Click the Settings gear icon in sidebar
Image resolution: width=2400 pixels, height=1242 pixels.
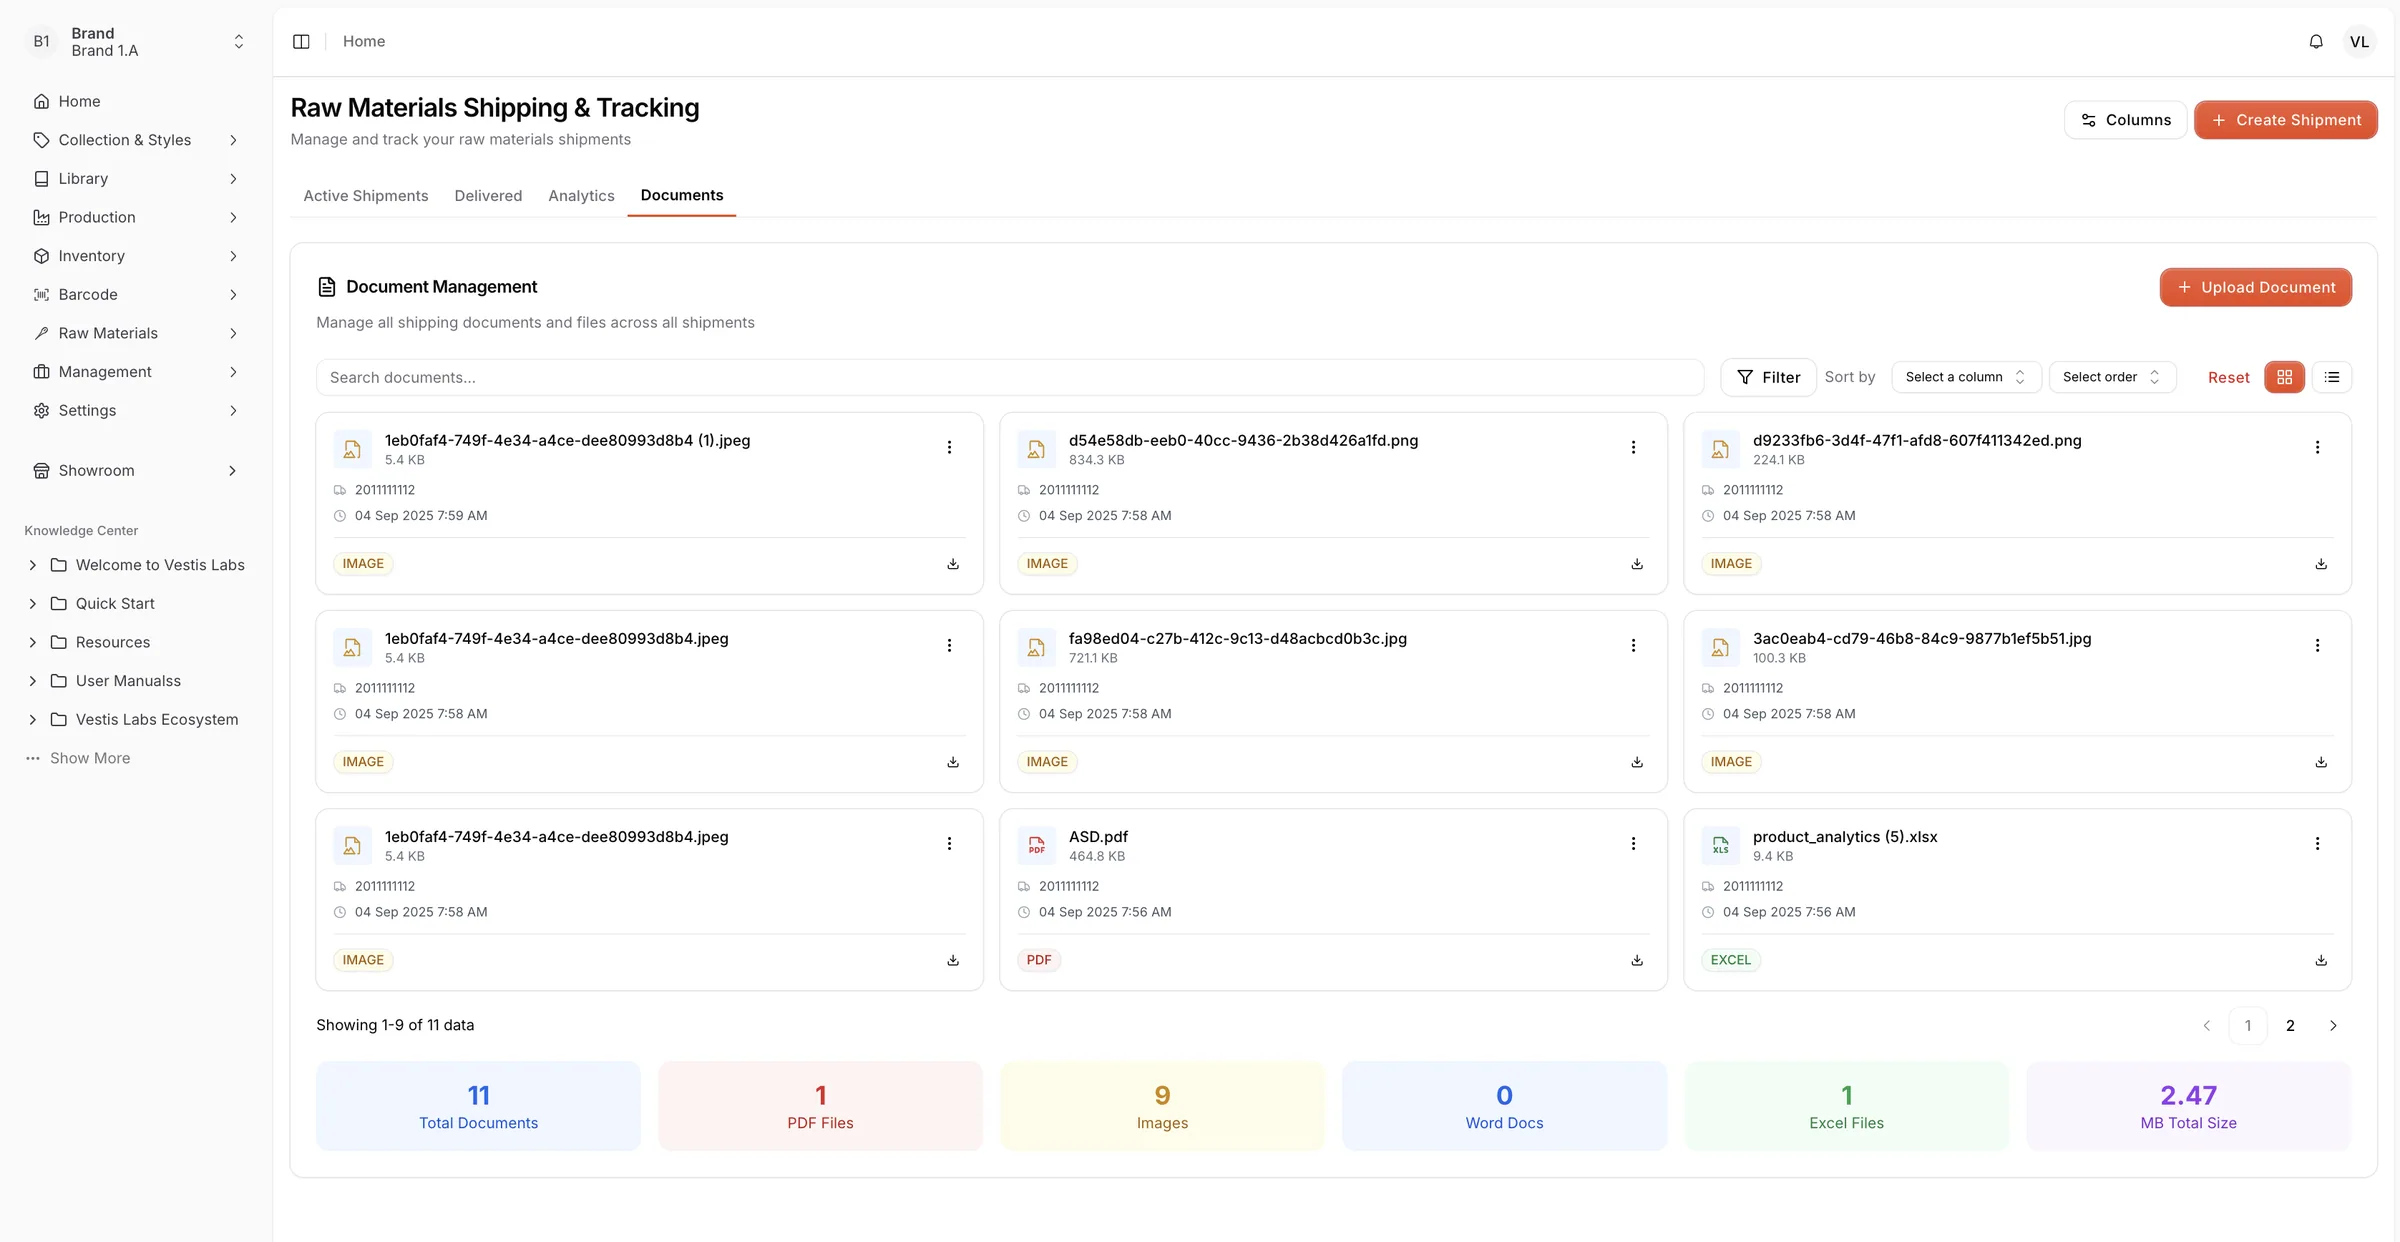[41, 410]
